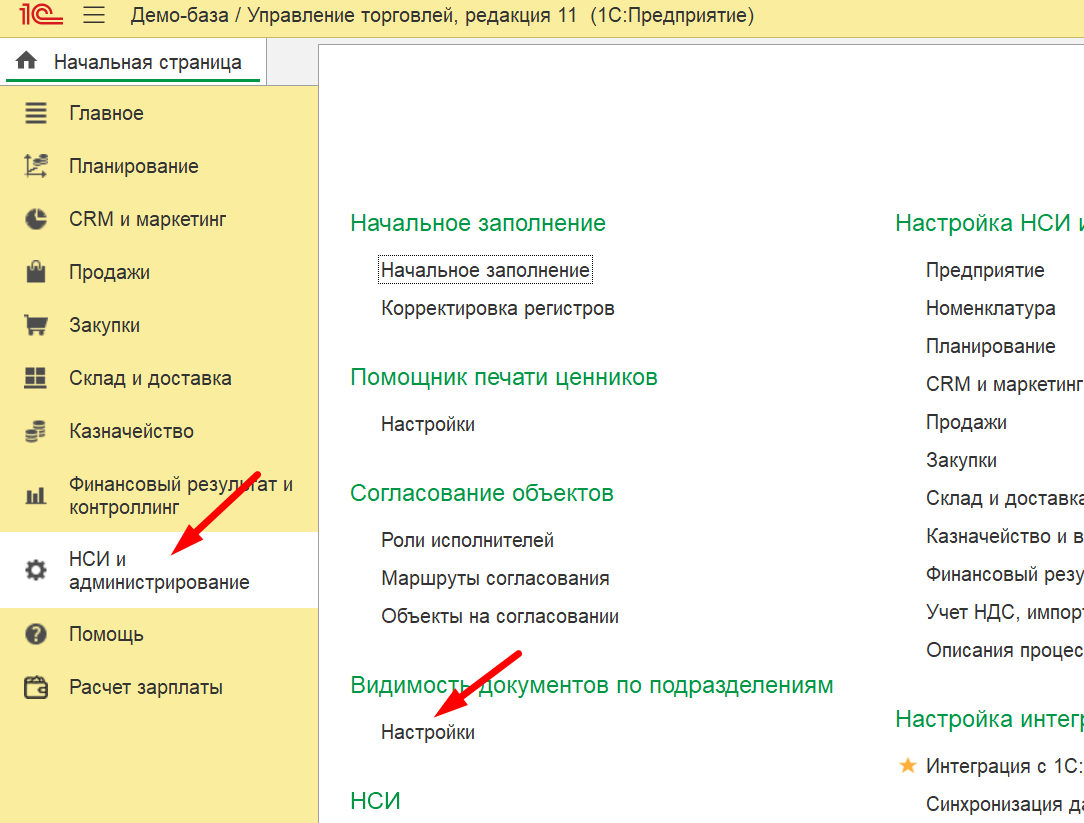The height and width of the screenshot is (823, 1084).
Task: Open Маршруты согласования
Action: click(495, 577)
